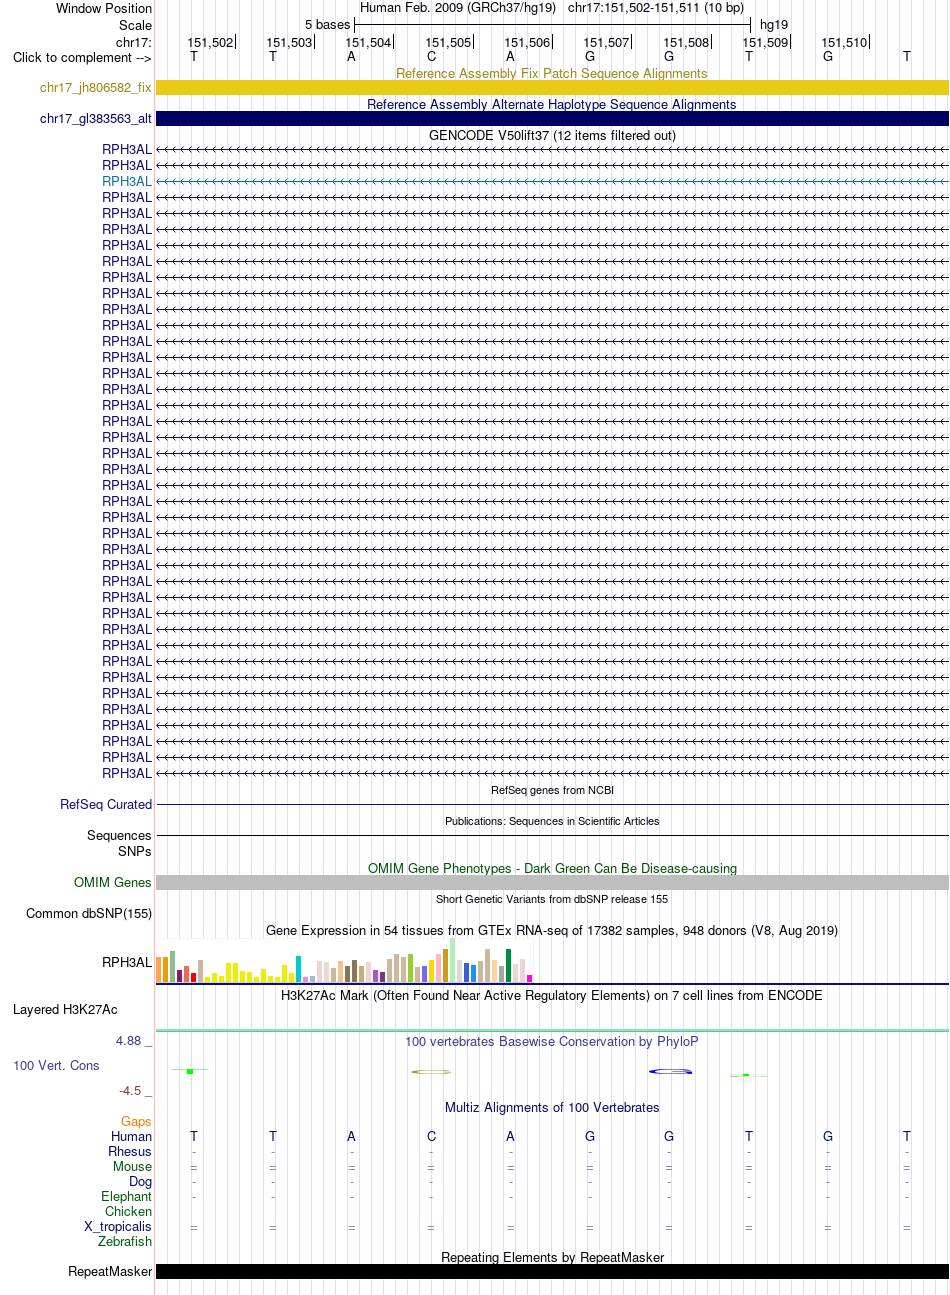
Task: Click the RepeatMasker track label
Action: click(110, 1271)
